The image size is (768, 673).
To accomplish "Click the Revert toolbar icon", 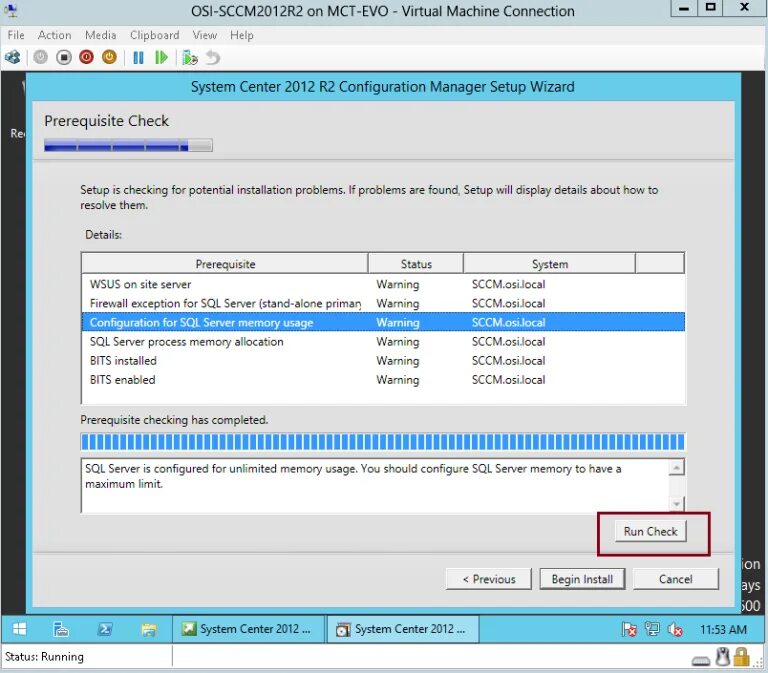I will pyautogui.click(x=213, y=58).
